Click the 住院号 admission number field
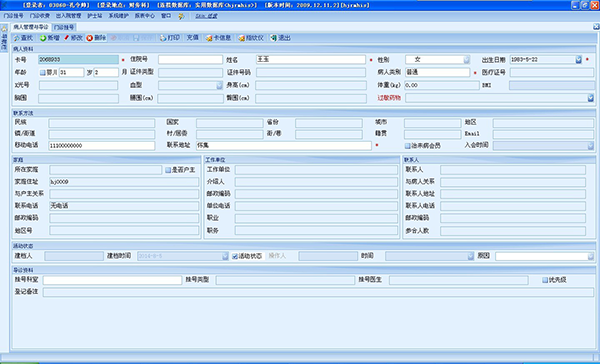The image size is (600, 364). tap(190, 60)
